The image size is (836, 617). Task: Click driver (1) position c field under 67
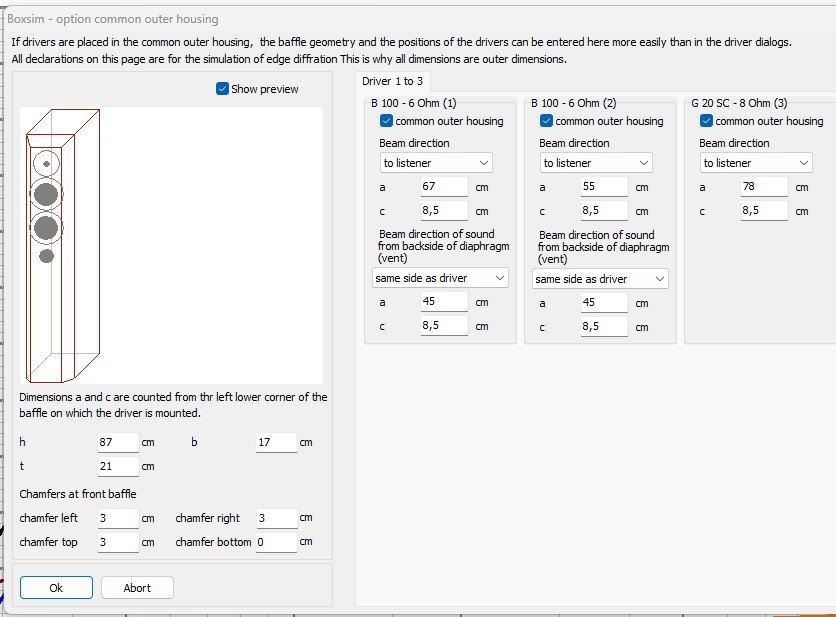[444, 211]
